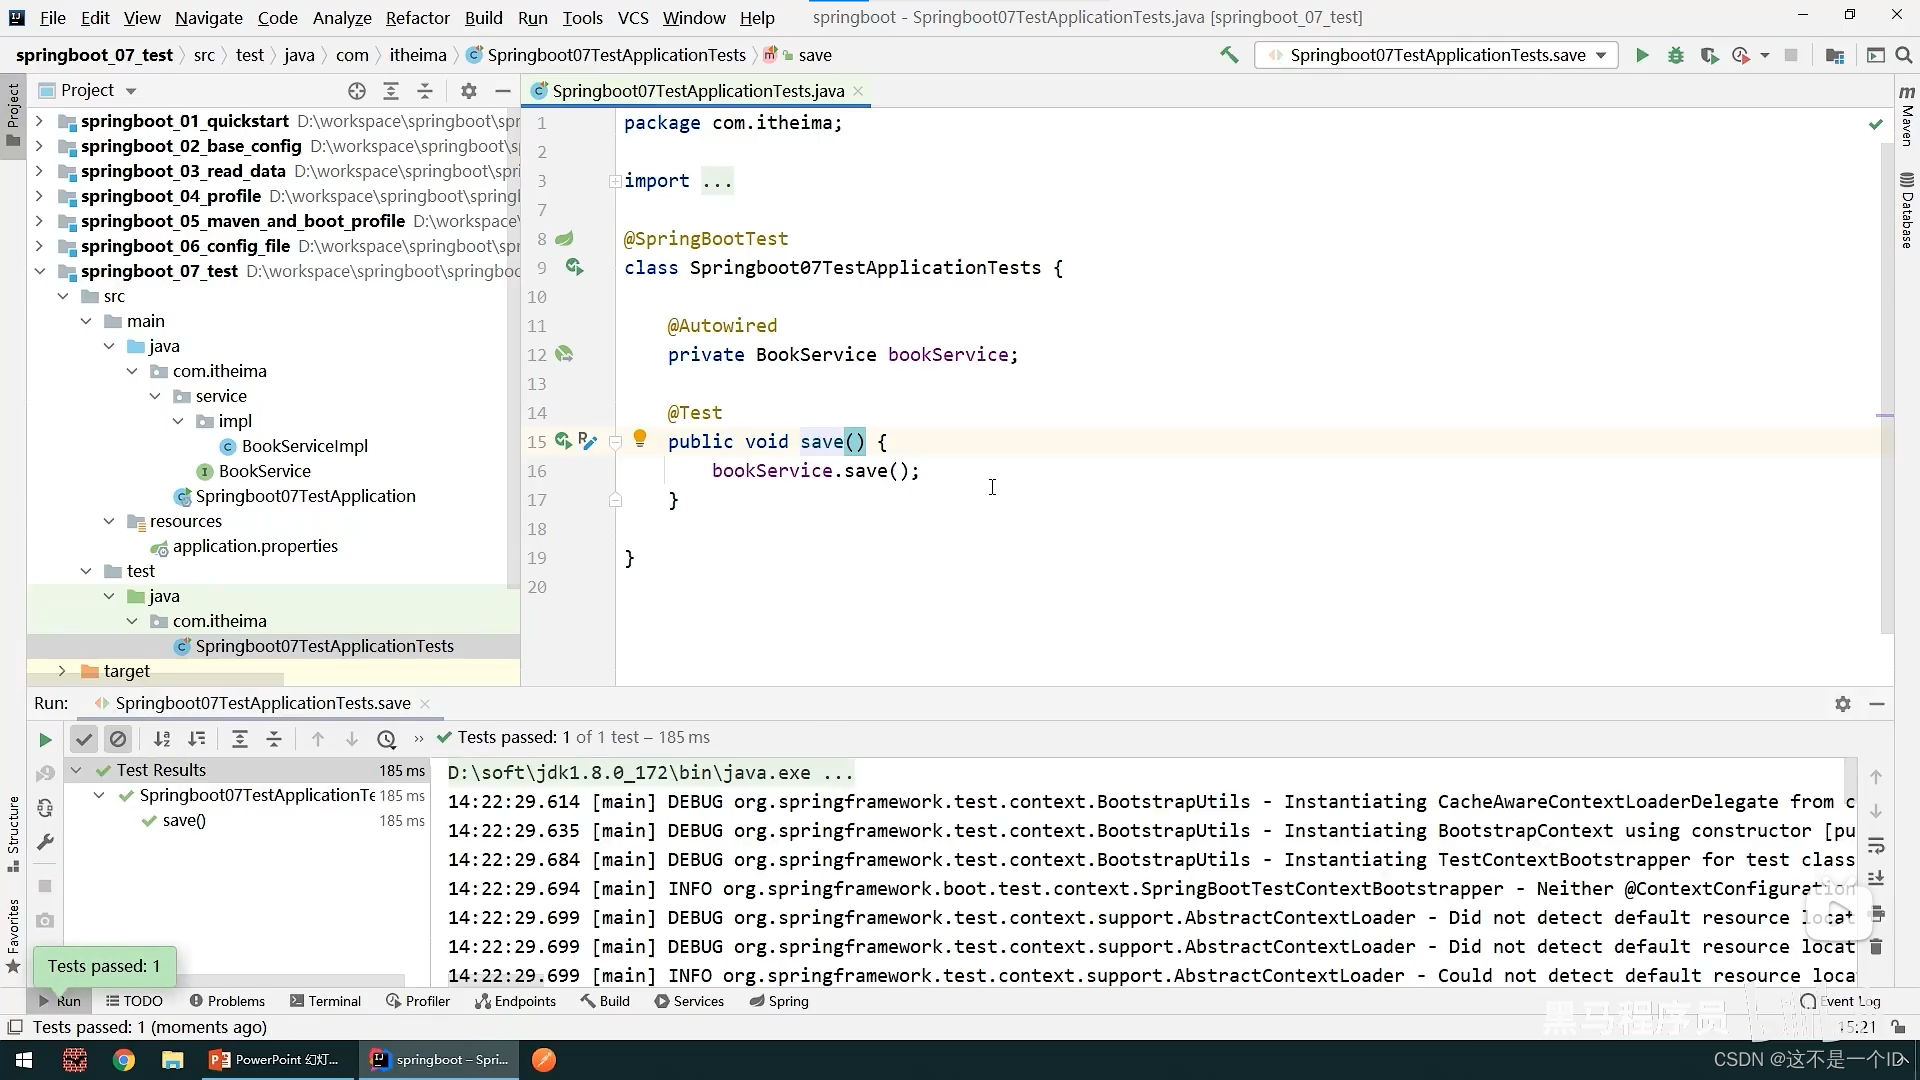Select BookServiceImpl in project tree
Screen dimensions: 1920x1080
[304, 446]
